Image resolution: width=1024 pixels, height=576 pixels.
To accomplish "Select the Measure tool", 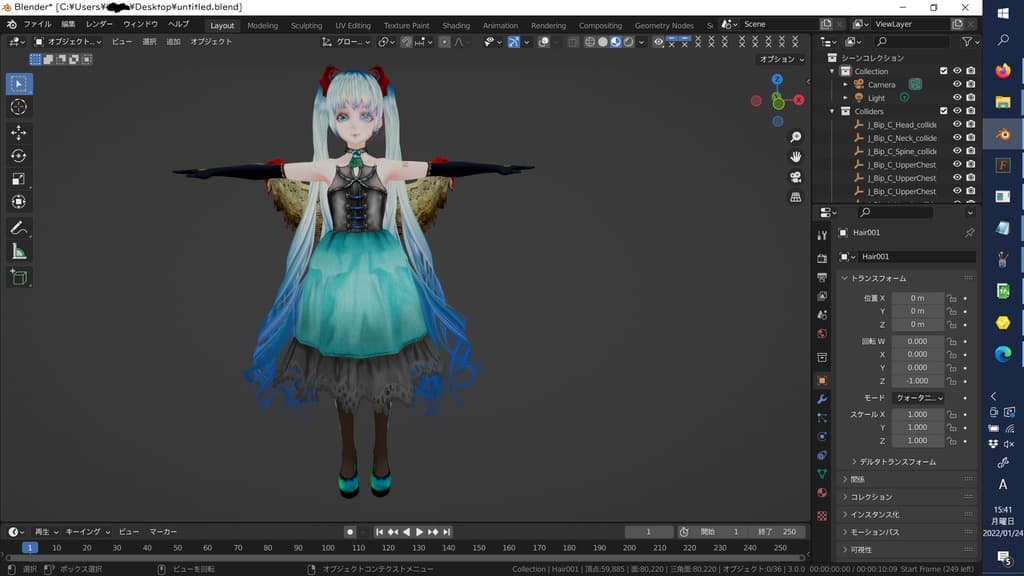I will click(19, 252).
